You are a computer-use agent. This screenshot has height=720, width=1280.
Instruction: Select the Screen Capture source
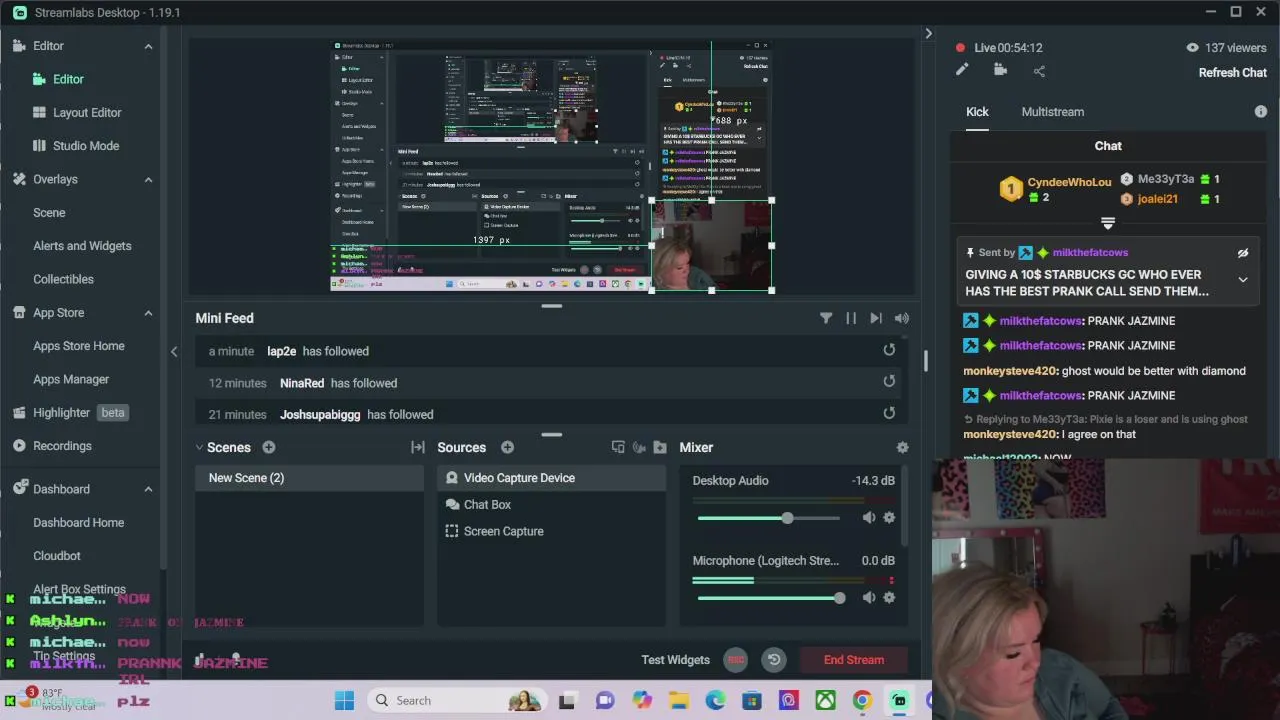point(551,531)
